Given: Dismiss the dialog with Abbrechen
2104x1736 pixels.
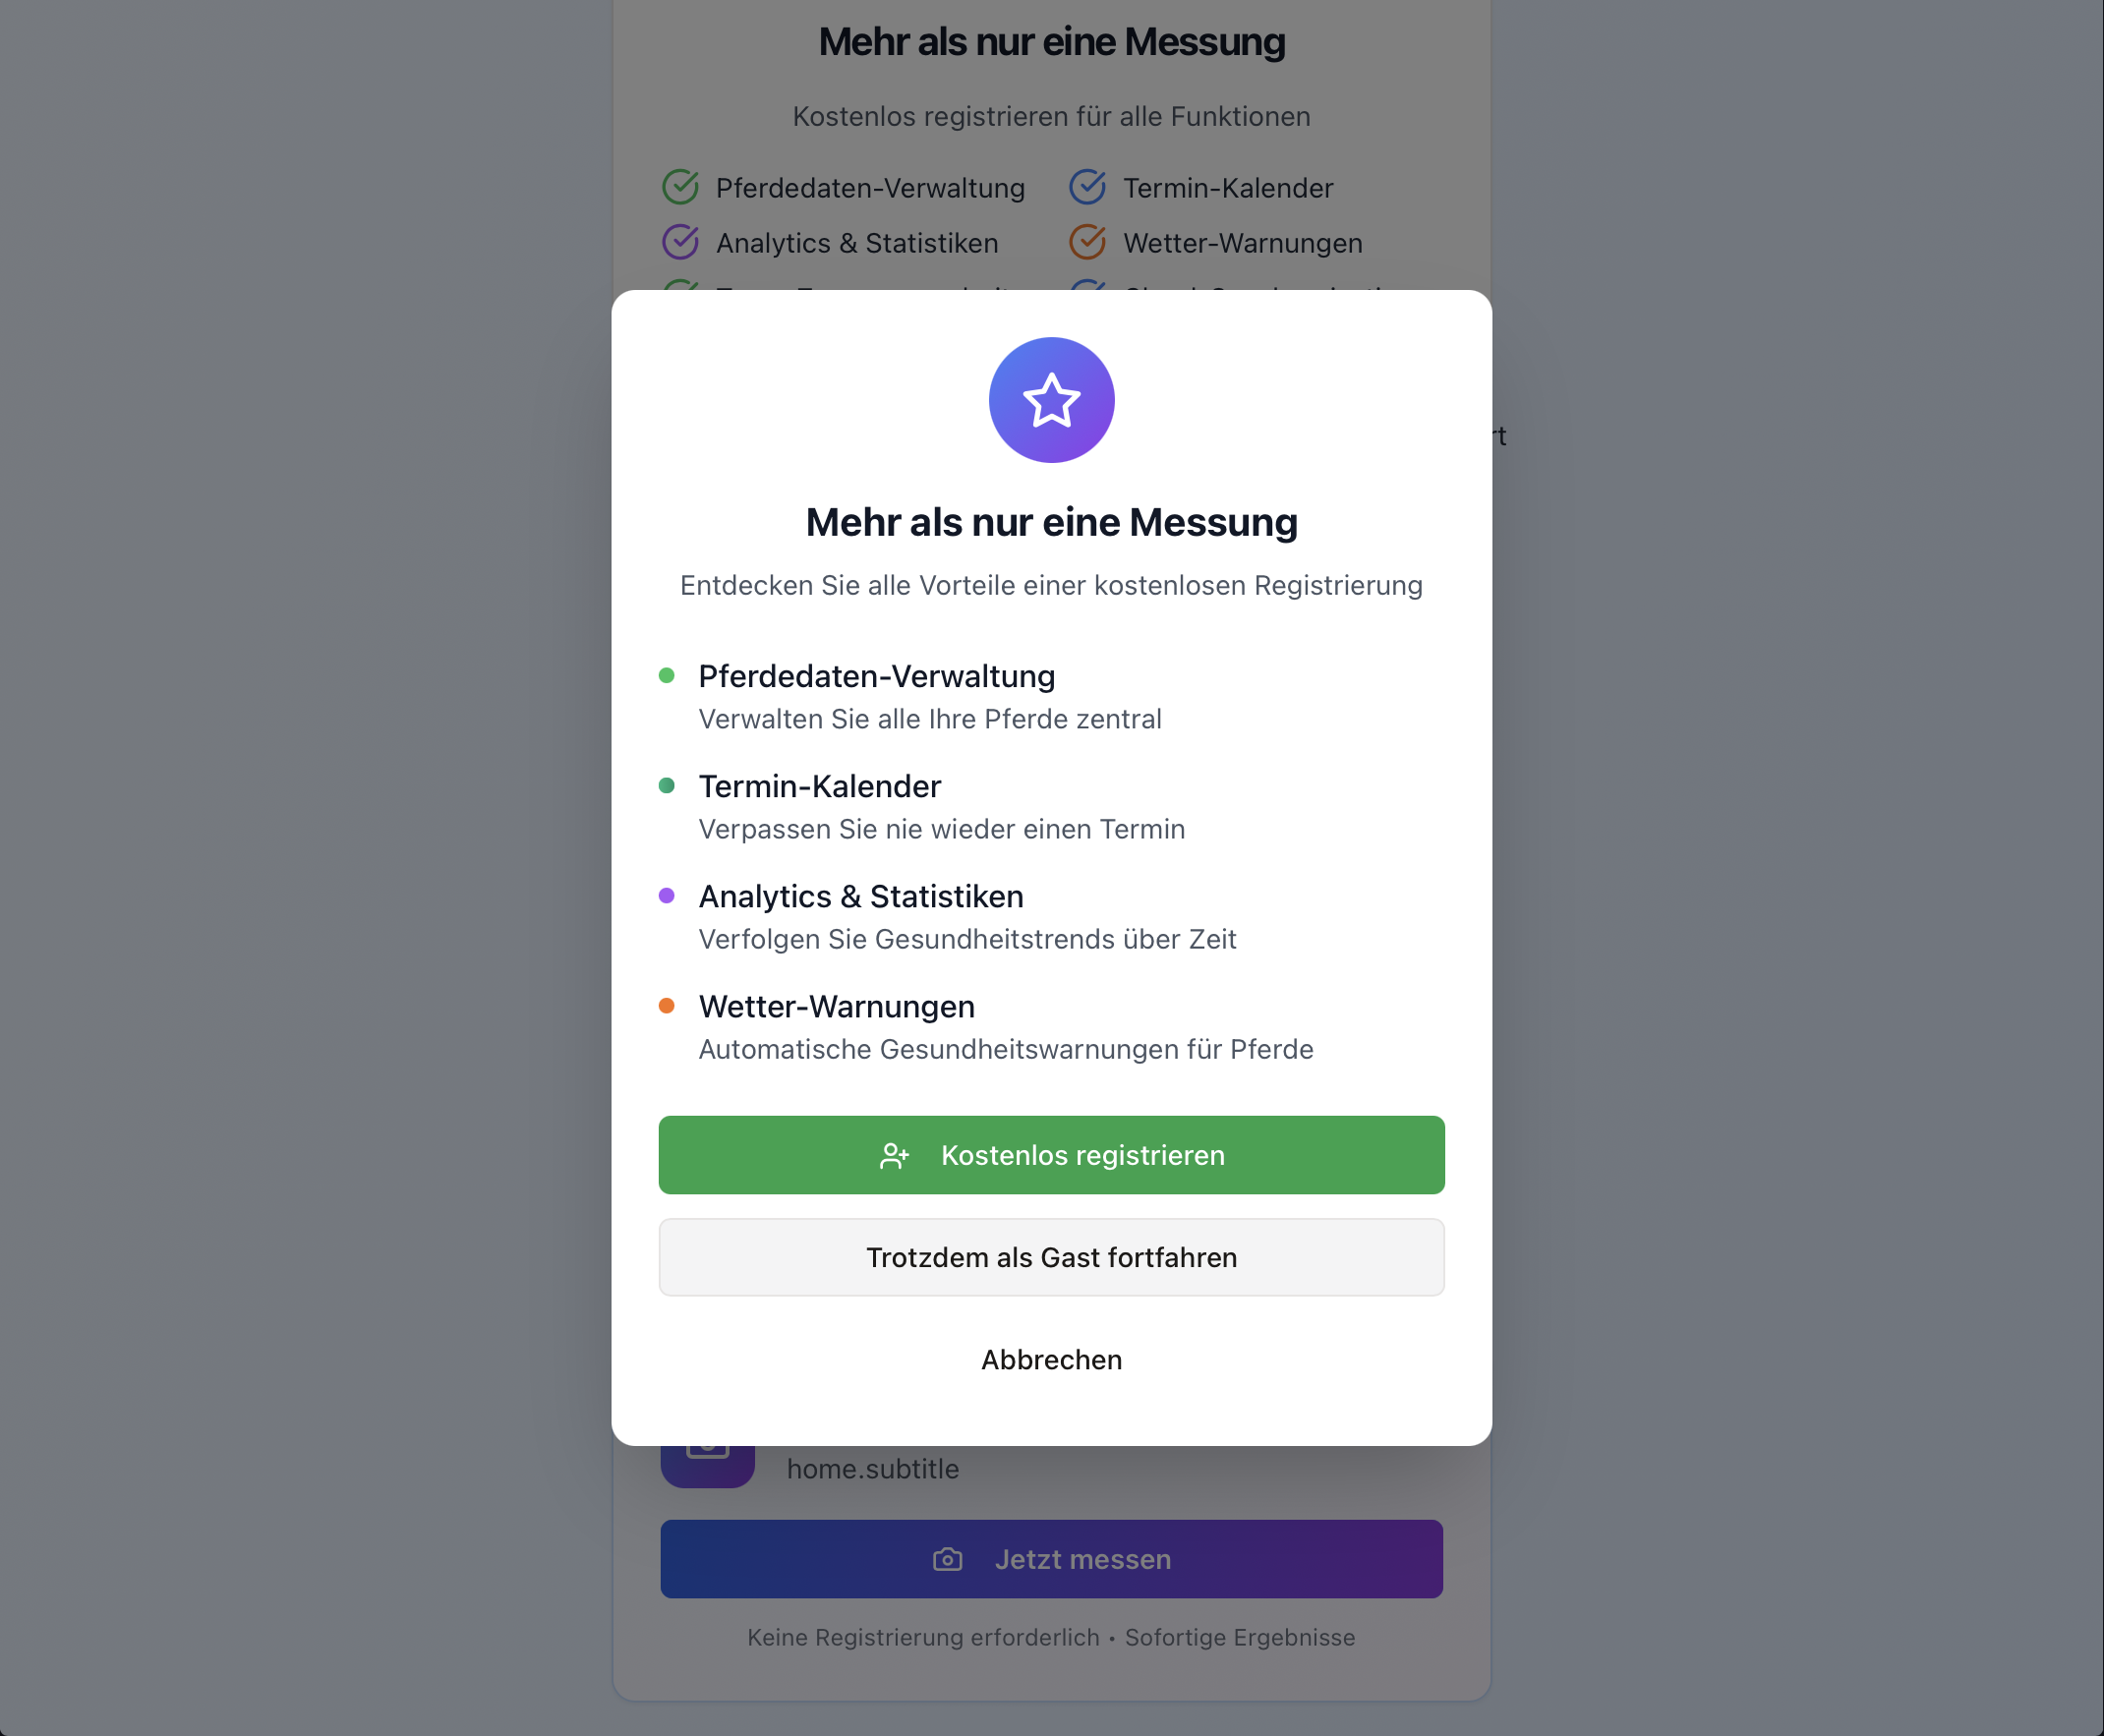Looking at the screenshot, I should pos(1051,1360).
